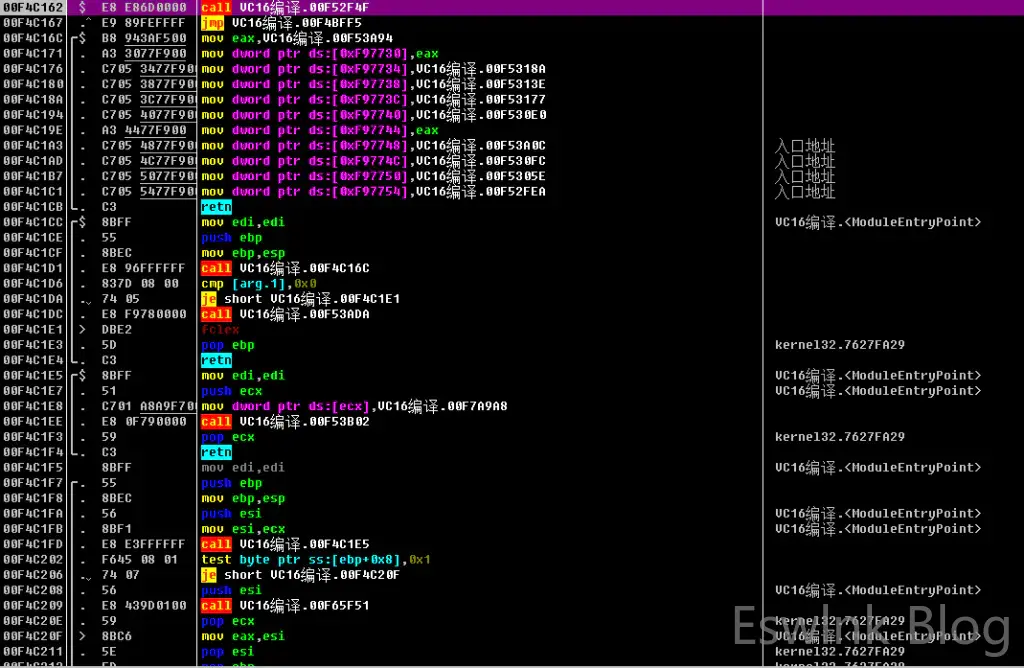Select the mov to ds:[0xF97748] instruction

click(x=373, y=146)
